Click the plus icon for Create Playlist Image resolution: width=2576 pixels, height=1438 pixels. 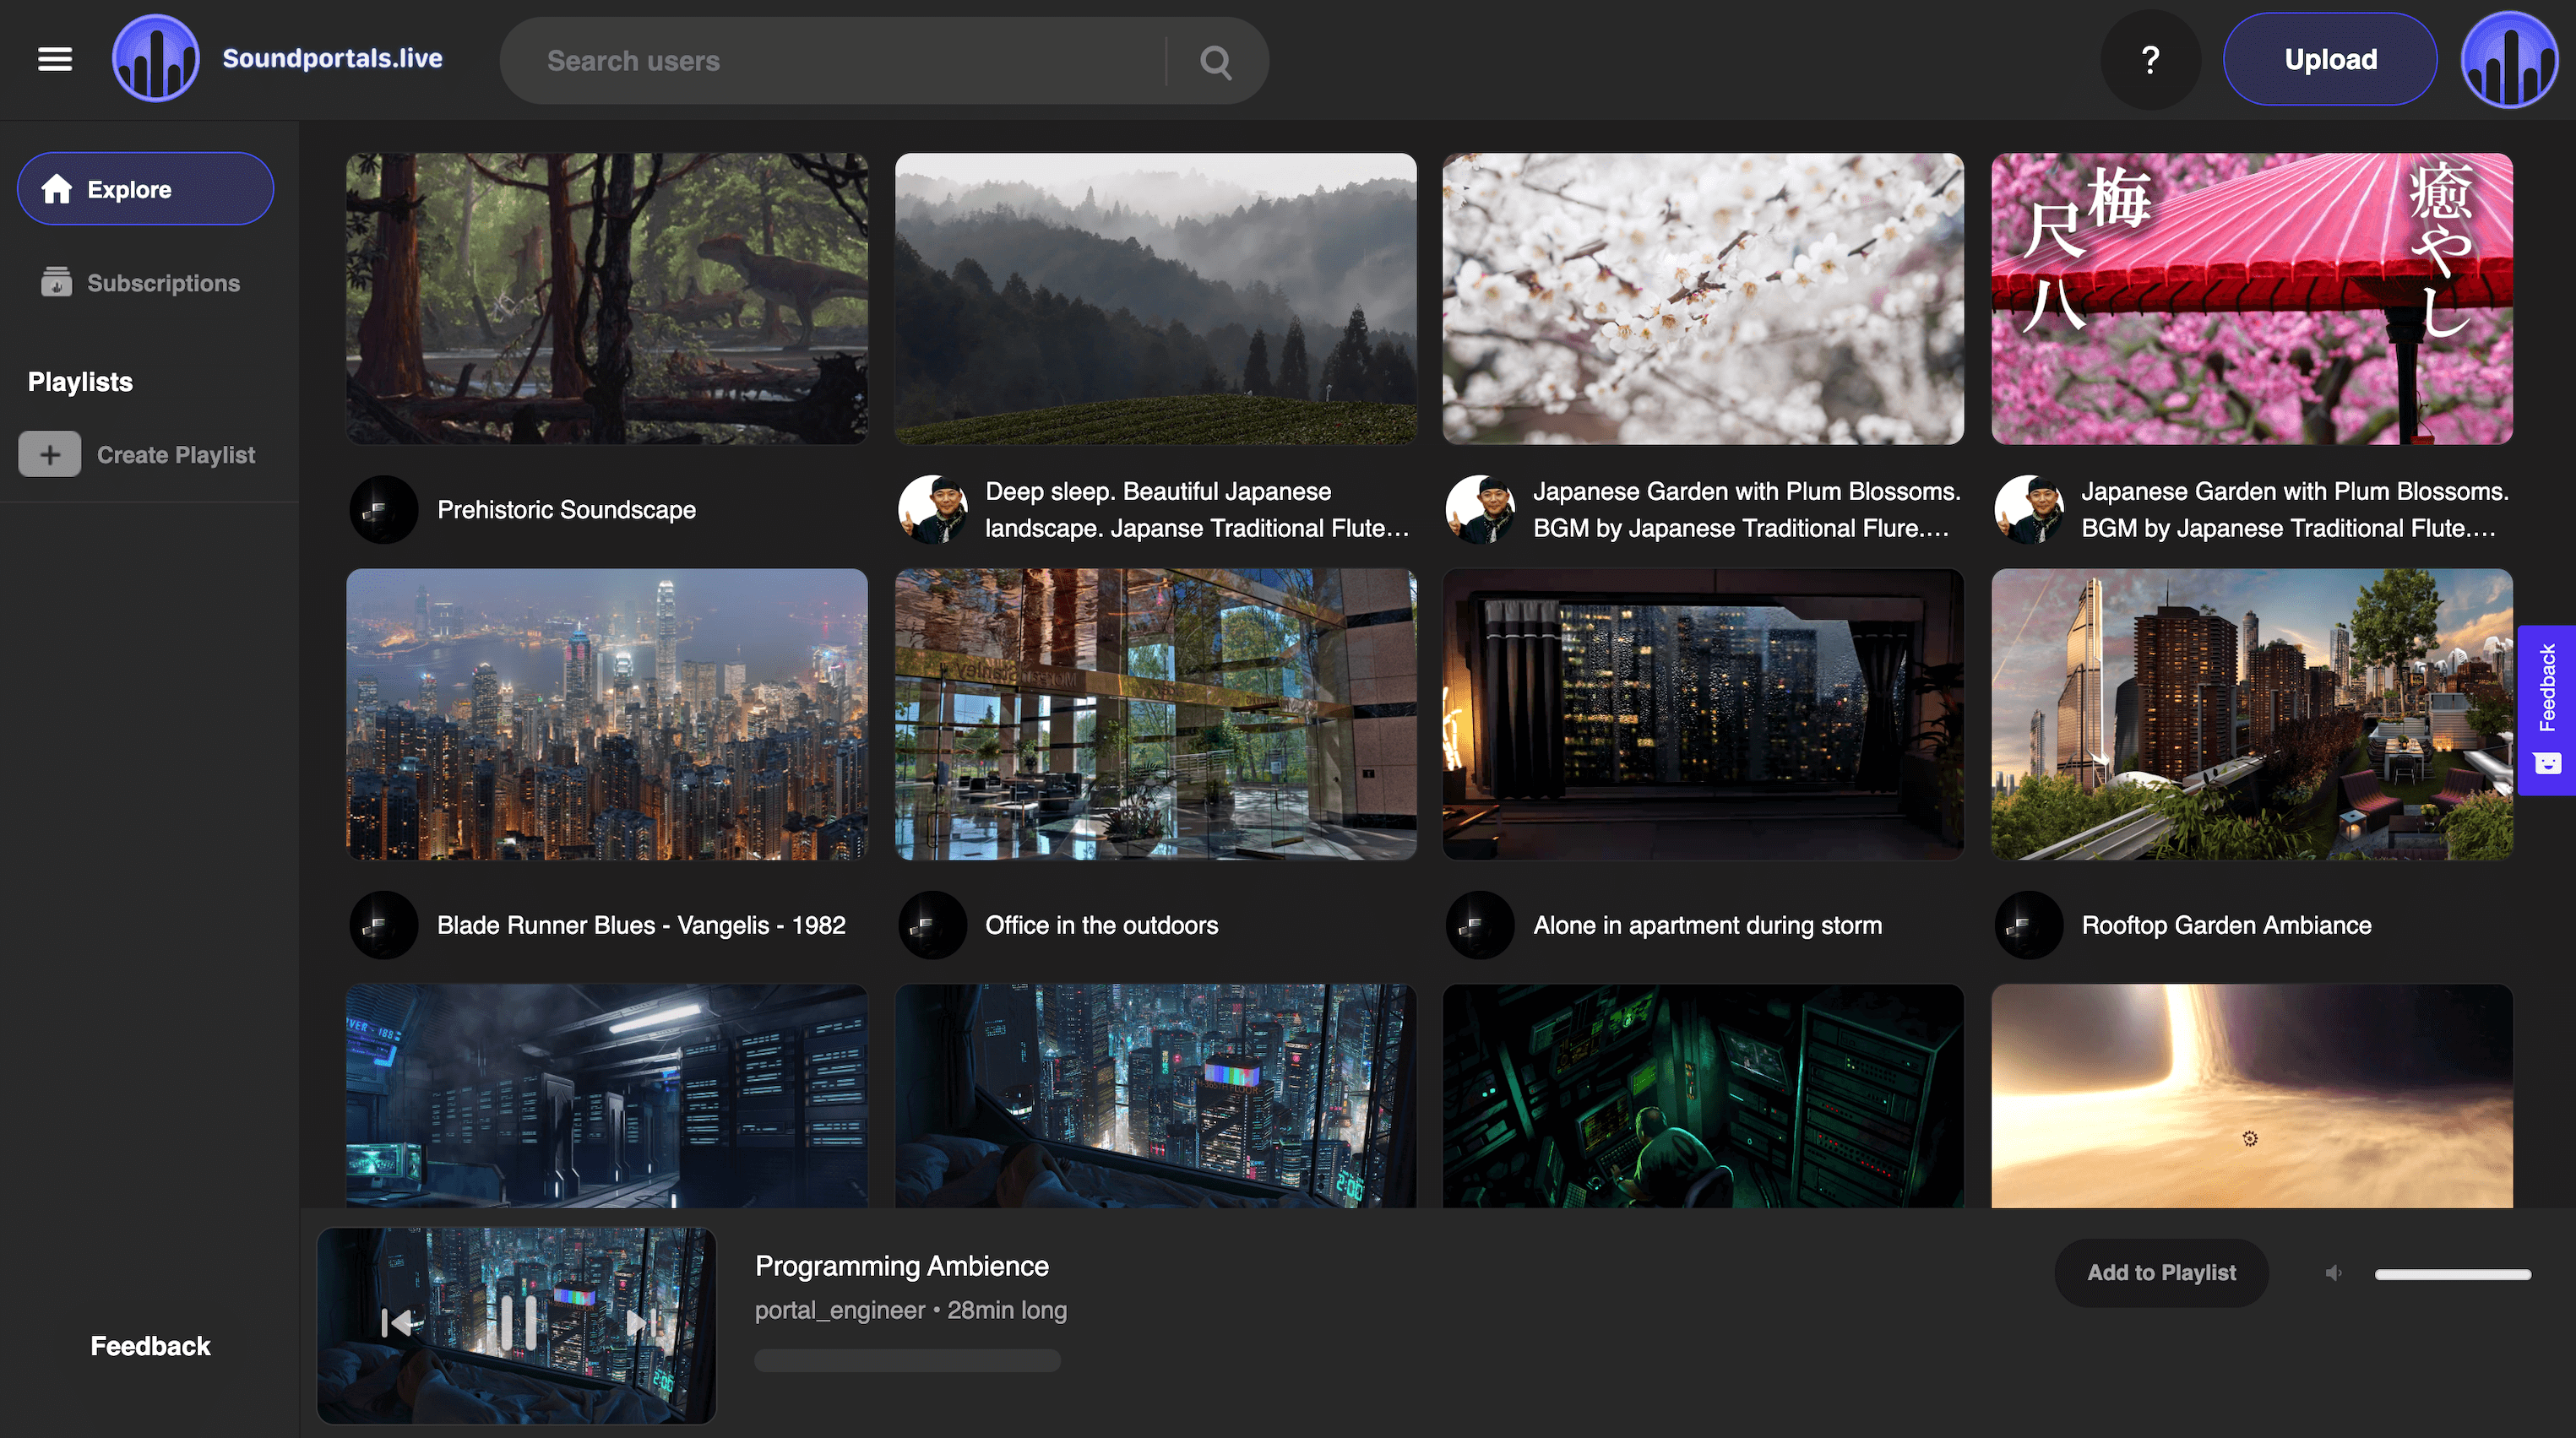coord(49,455)
